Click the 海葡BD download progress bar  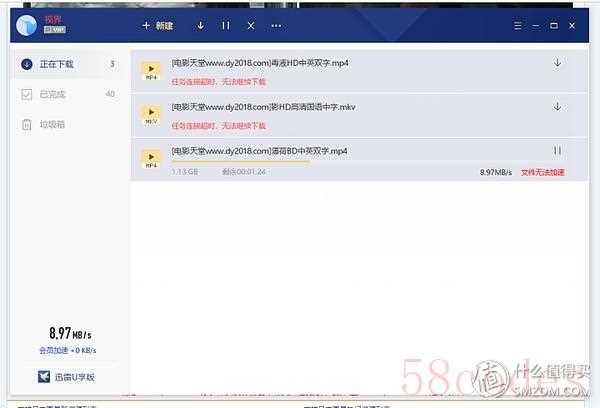click(240, 162)
